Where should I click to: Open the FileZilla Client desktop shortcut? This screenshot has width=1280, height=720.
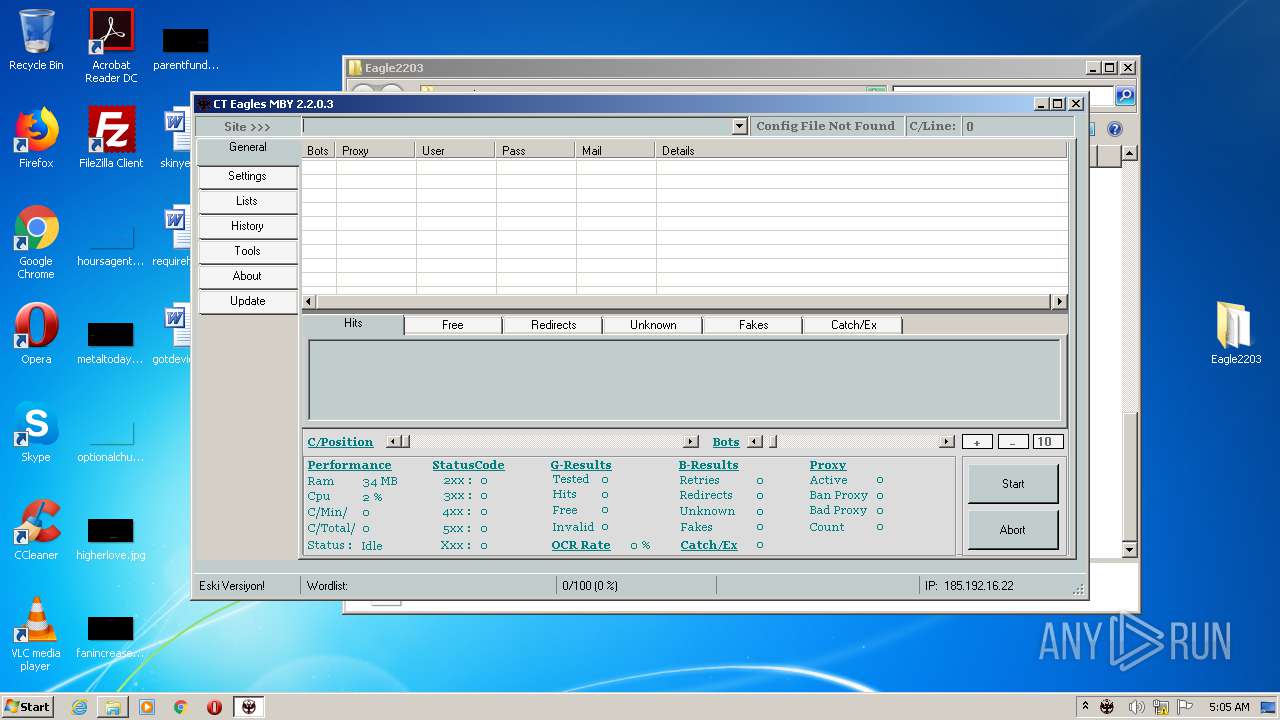point(111,138)
